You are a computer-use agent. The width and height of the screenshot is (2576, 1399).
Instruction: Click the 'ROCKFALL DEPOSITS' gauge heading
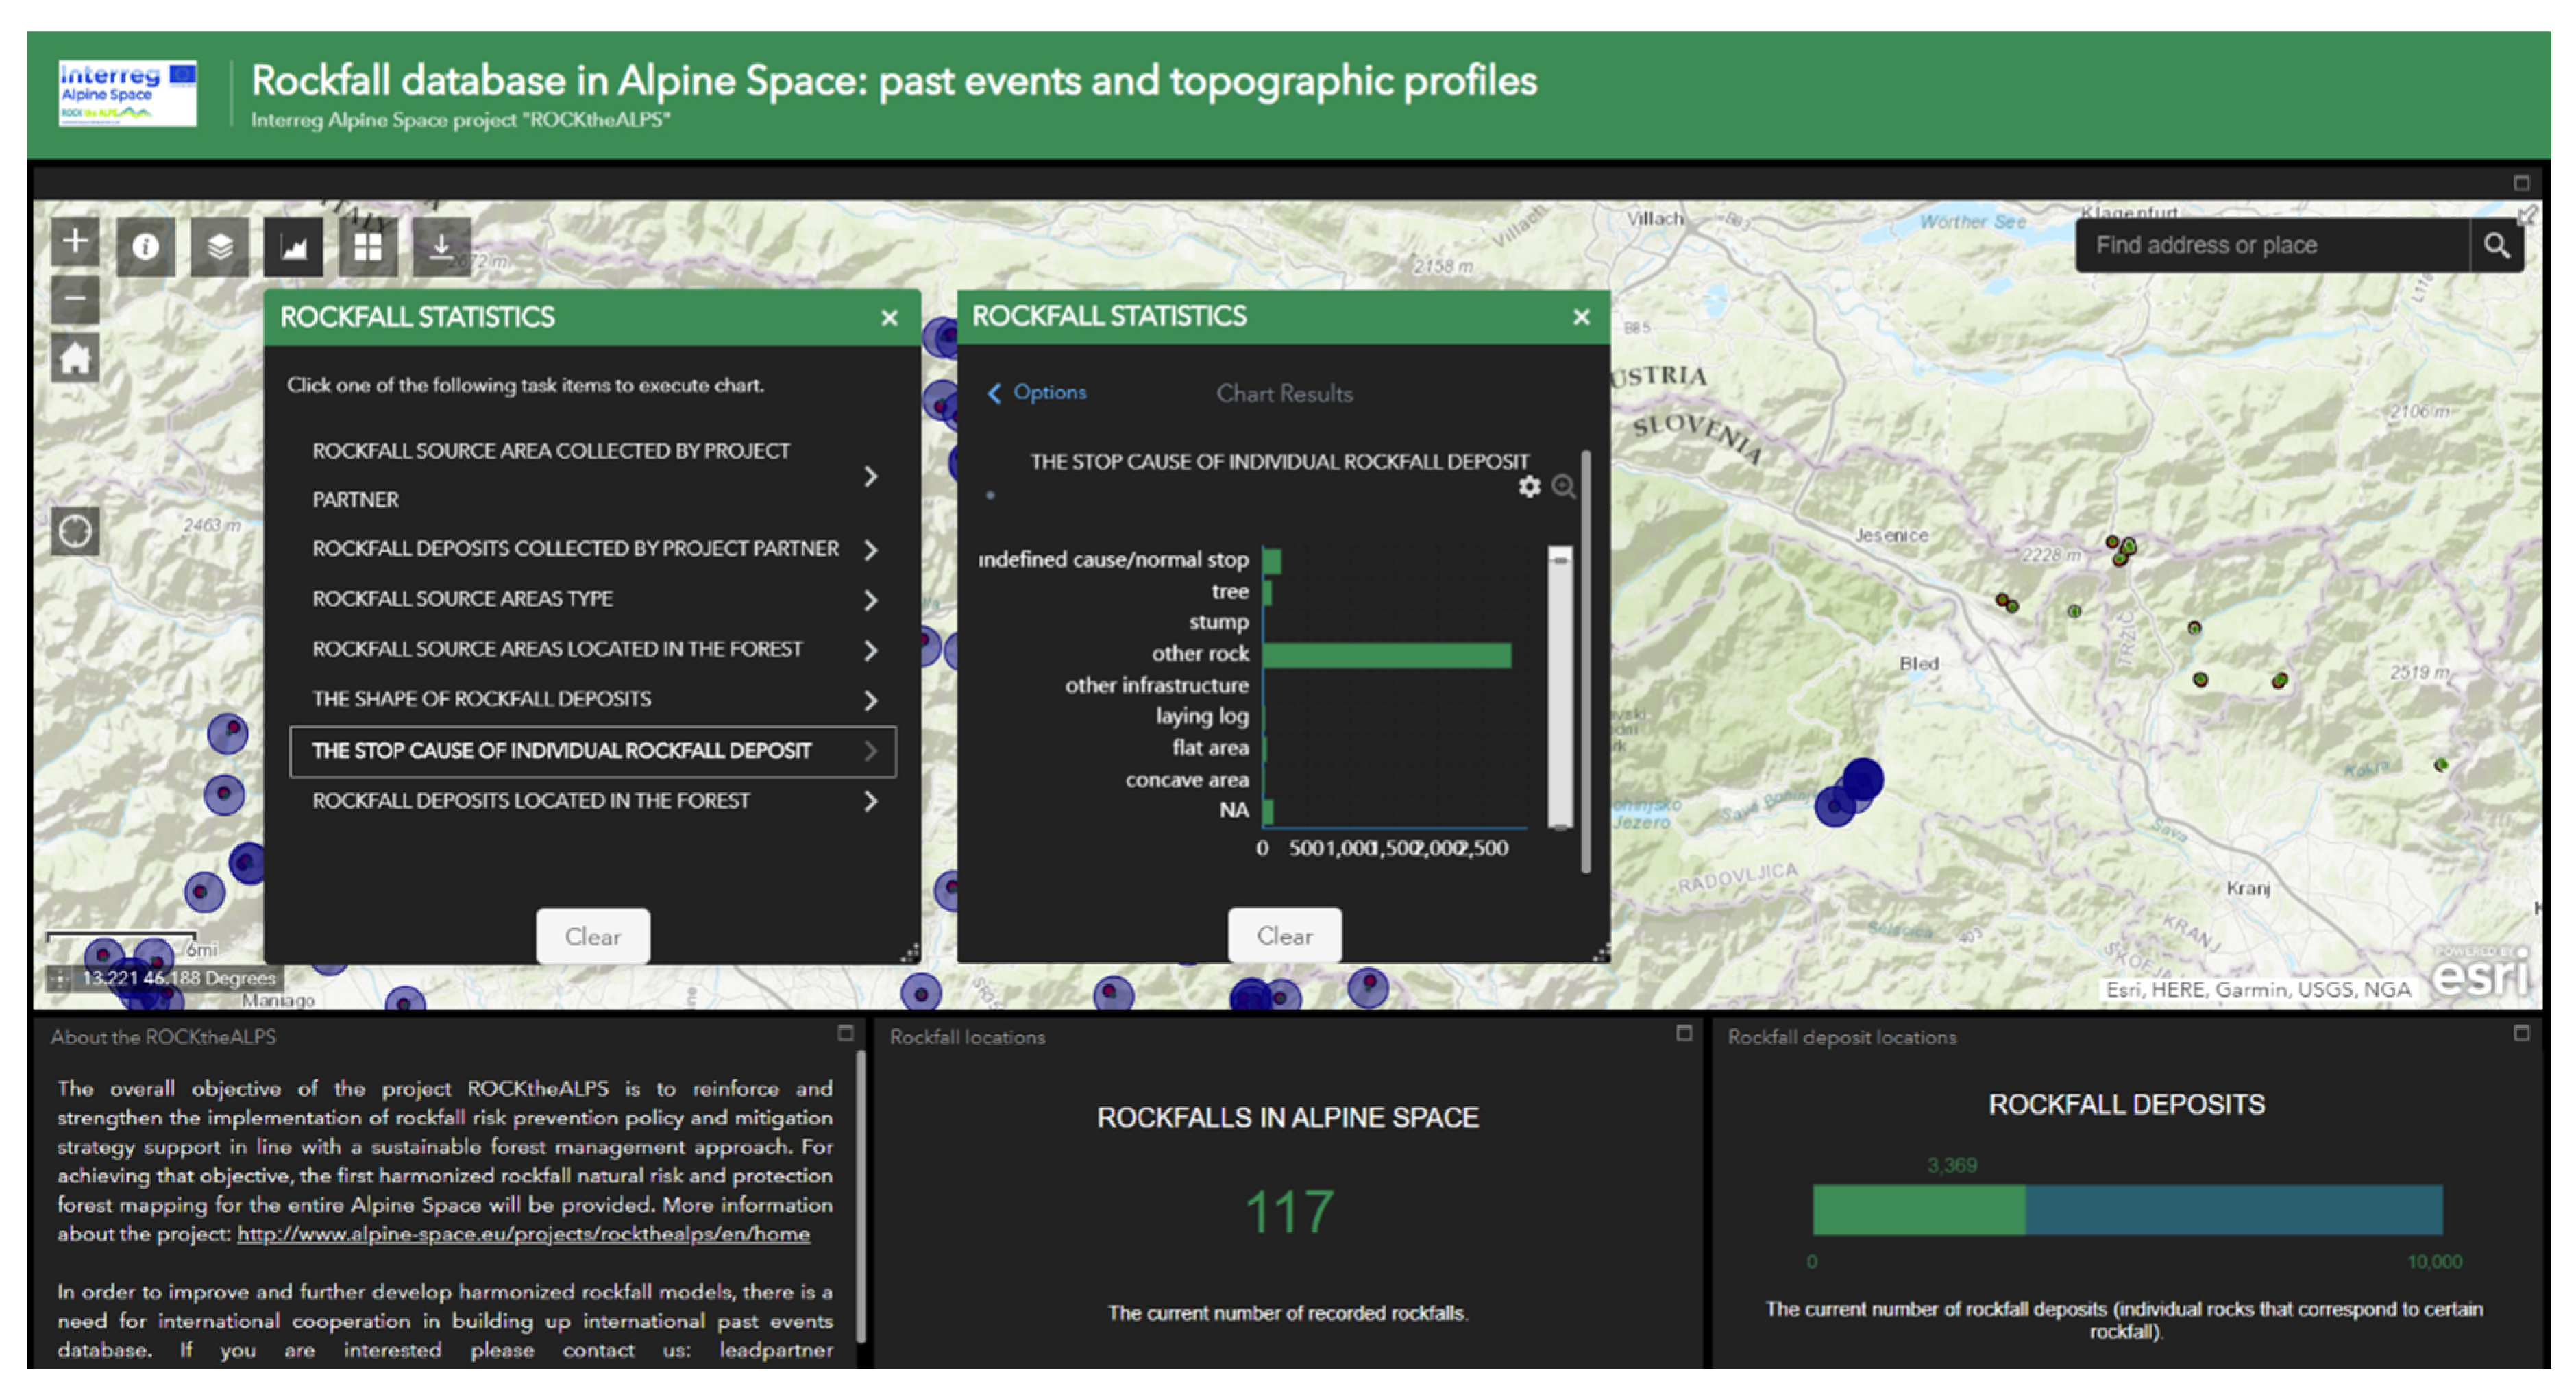click(2126, 1104)
